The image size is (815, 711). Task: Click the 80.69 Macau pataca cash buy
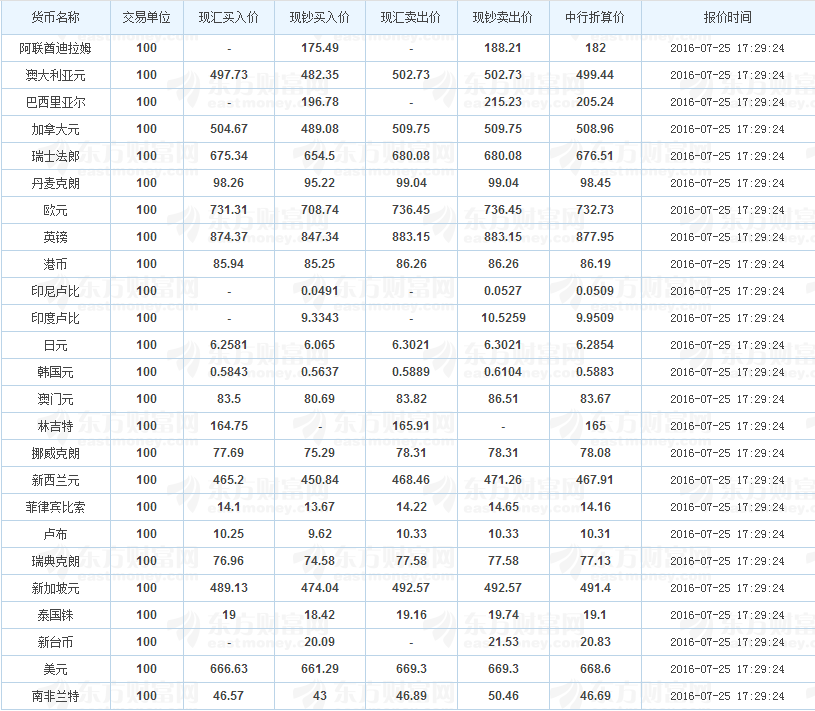click(320, 399)
